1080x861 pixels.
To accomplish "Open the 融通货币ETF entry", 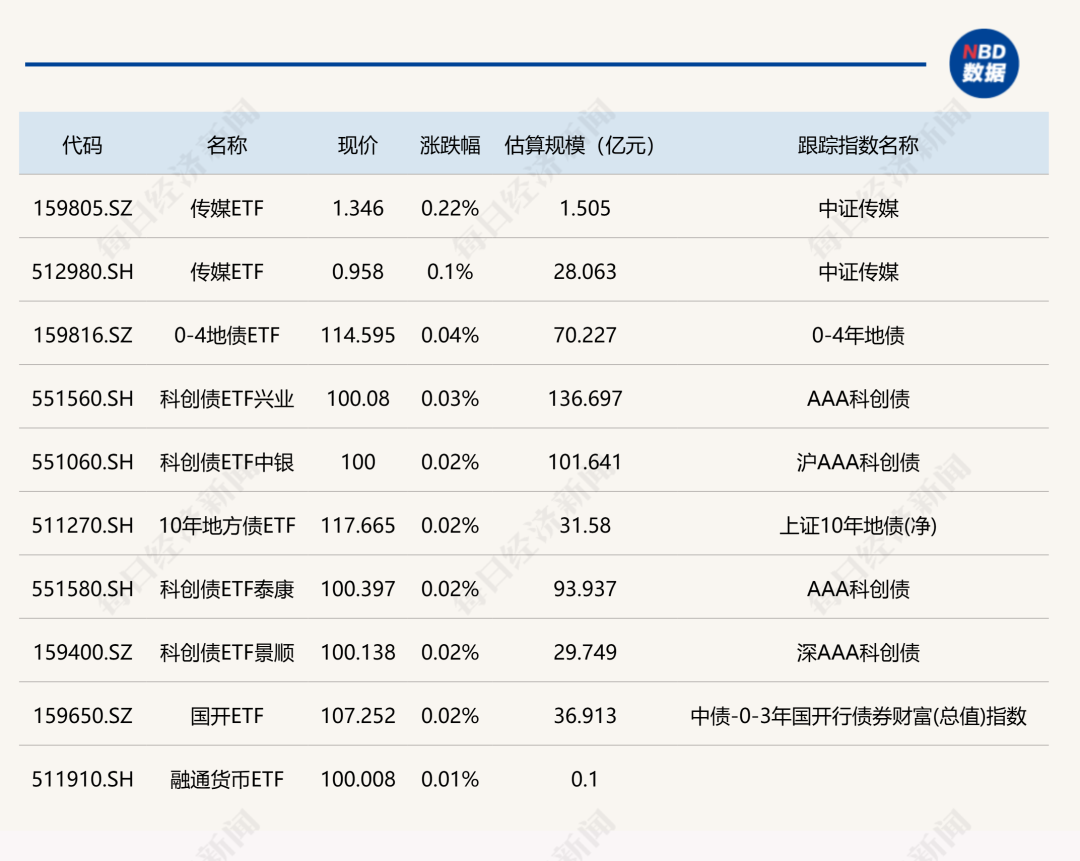I will tap(228, 779).
